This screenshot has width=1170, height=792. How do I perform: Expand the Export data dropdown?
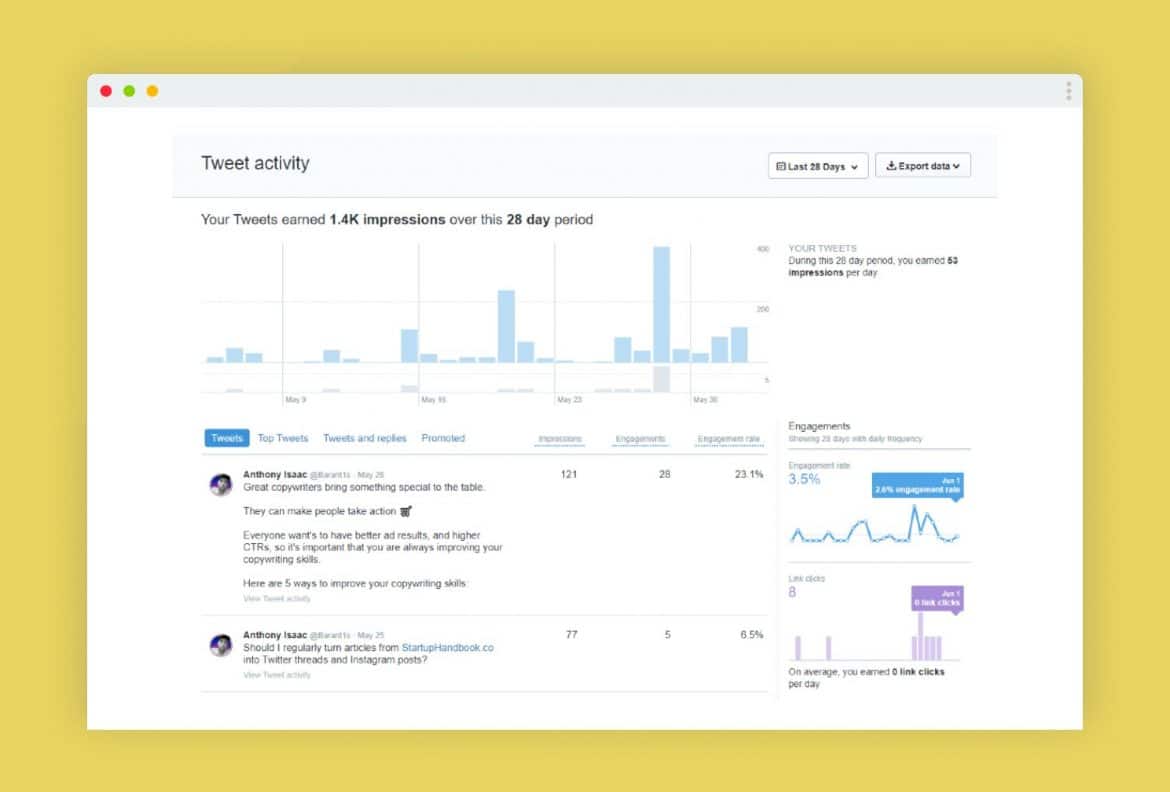922,166
